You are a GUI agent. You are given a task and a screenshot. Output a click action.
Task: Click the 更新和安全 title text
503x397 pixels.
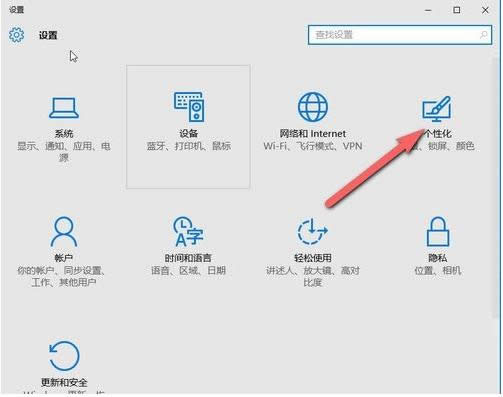click(64, 382)
